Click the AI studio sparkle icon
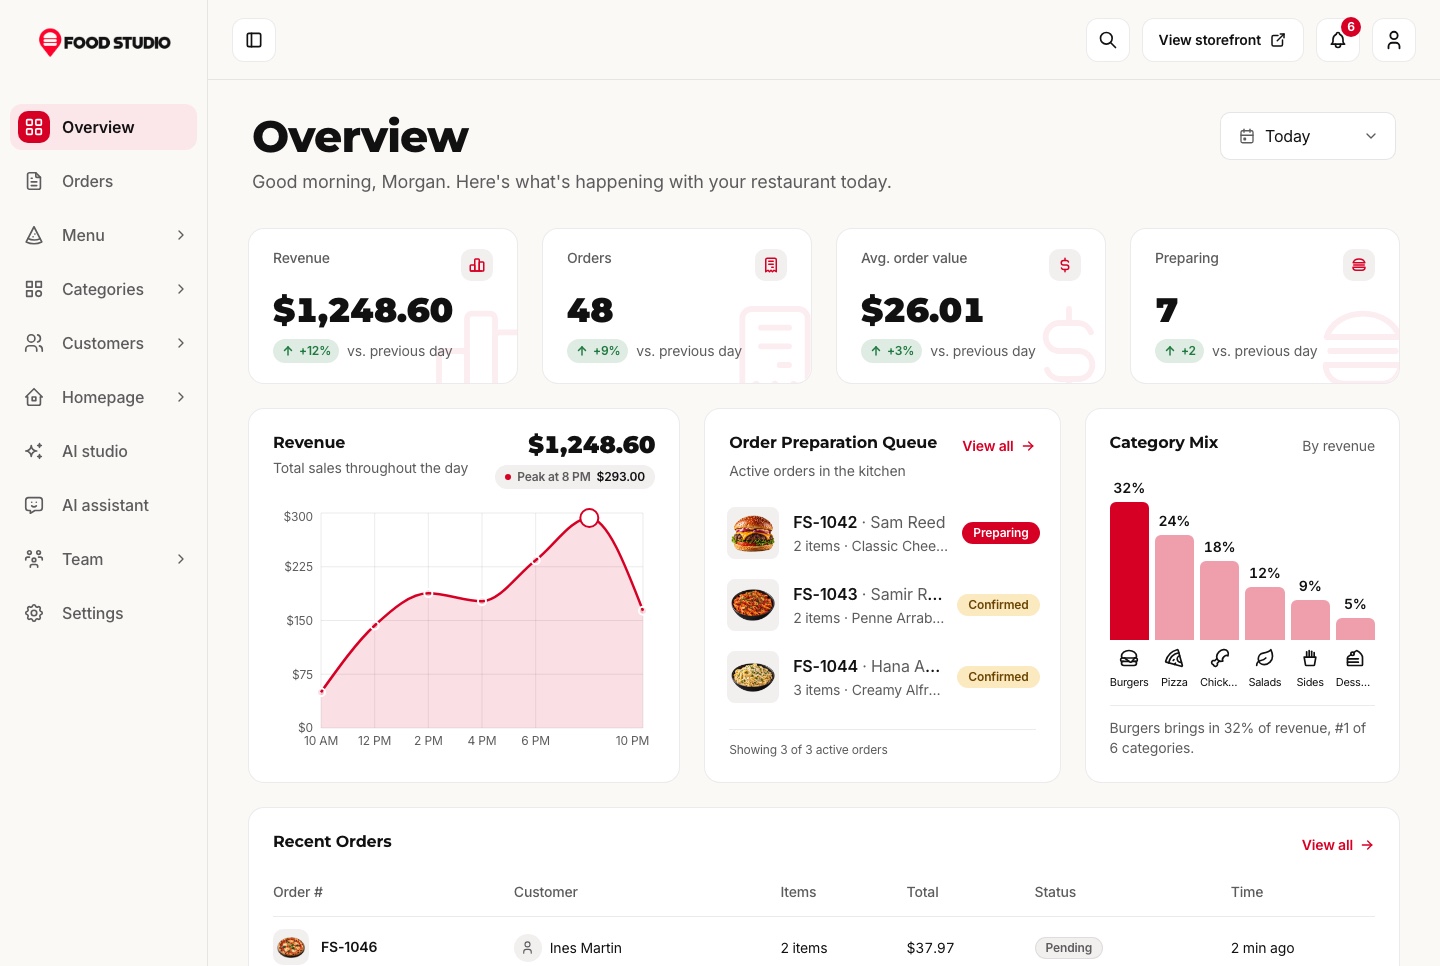 34,451
